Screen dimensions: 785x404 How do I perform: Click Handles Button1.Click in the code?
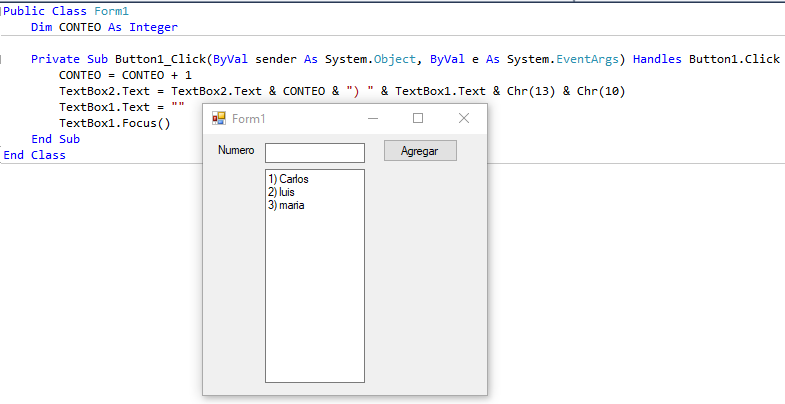[706, 59]
